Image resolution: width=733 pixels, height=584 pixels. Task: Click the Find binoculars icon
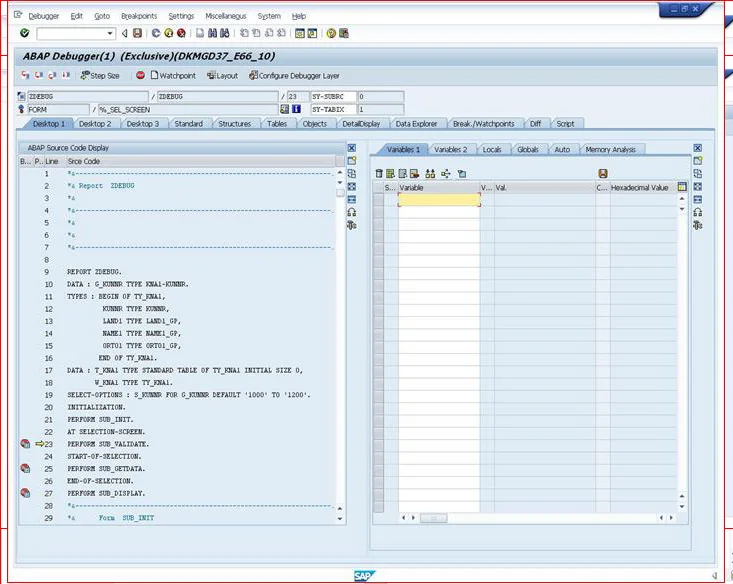(212, 33)
